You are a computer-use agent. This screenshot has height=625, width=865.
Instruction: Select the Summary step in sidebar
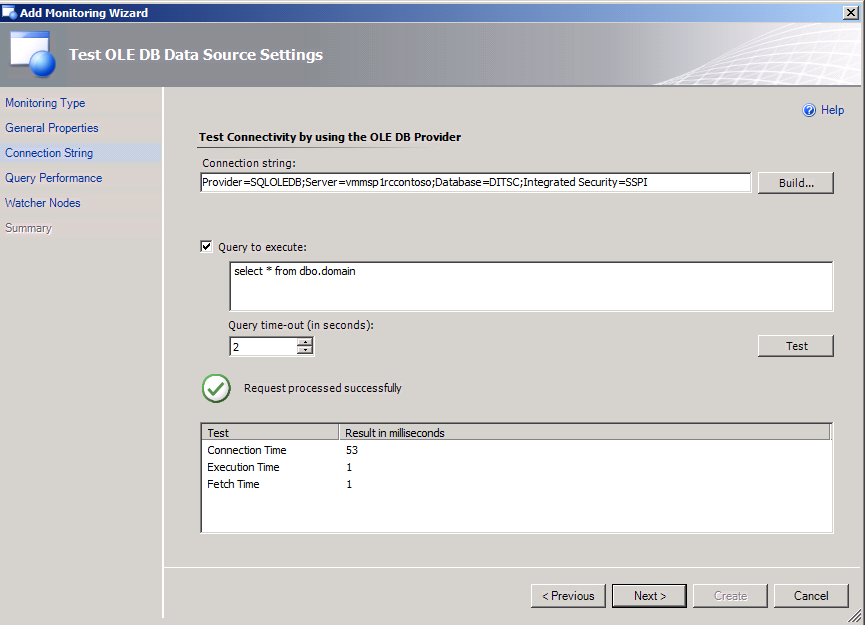(x=29, y=228)
